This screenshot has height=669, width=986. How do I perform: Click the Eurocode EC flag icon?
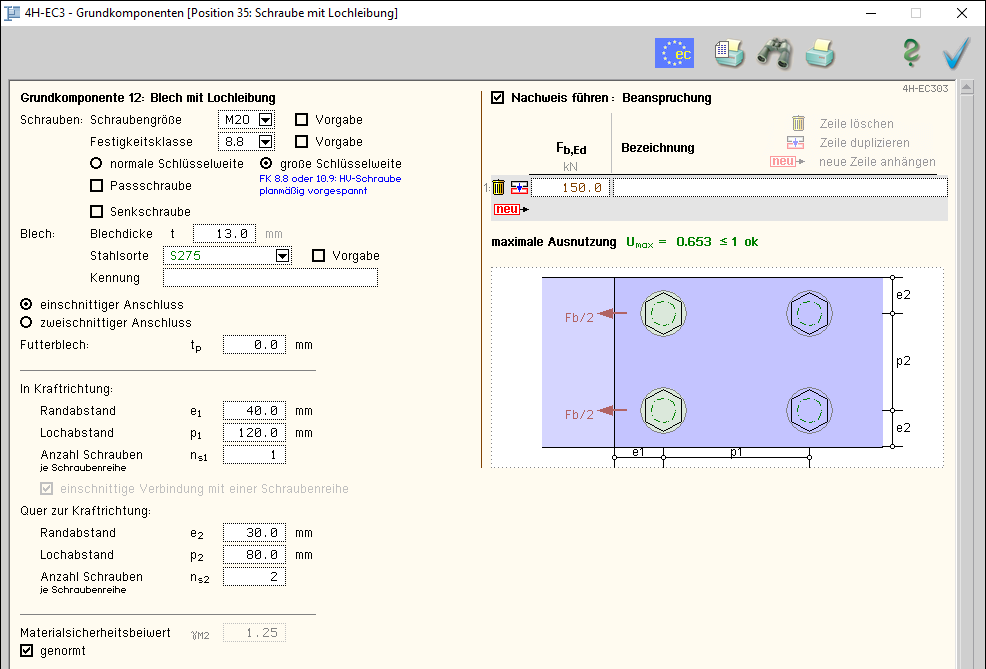pos(674,53)
